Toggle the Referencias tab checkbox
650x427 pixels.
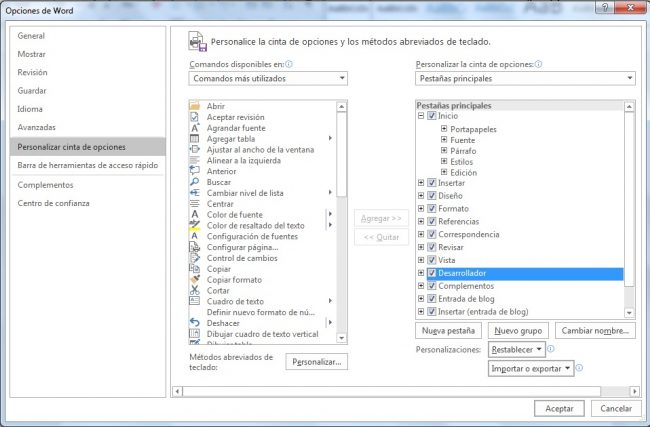432,221
